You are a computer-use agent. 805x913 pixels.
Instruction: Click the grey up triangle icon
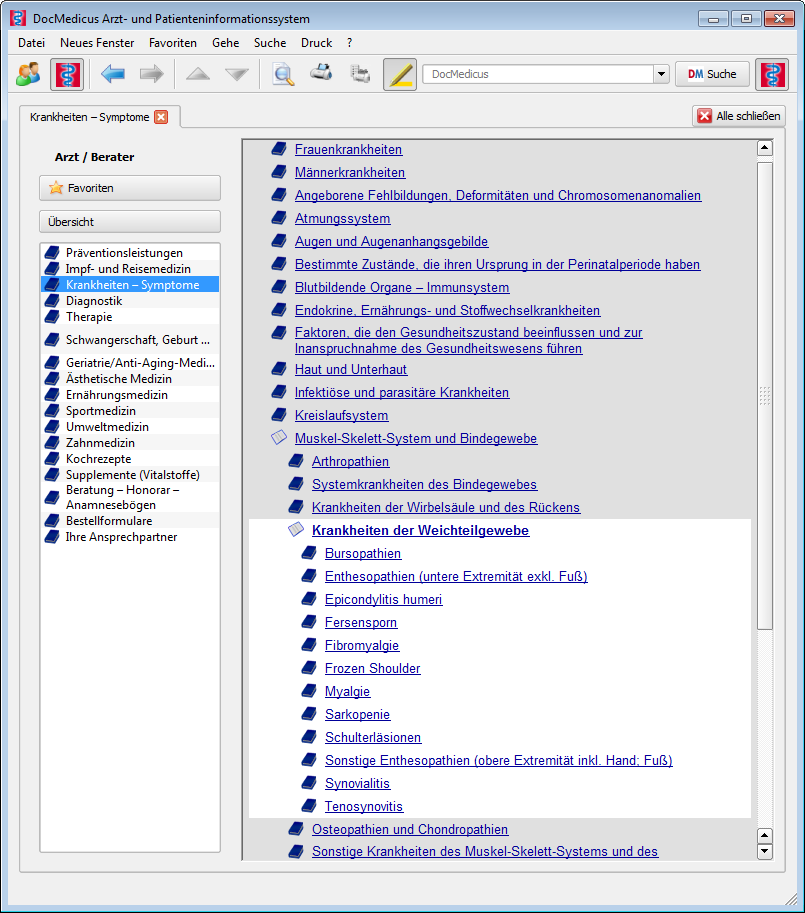click(198, 74)
